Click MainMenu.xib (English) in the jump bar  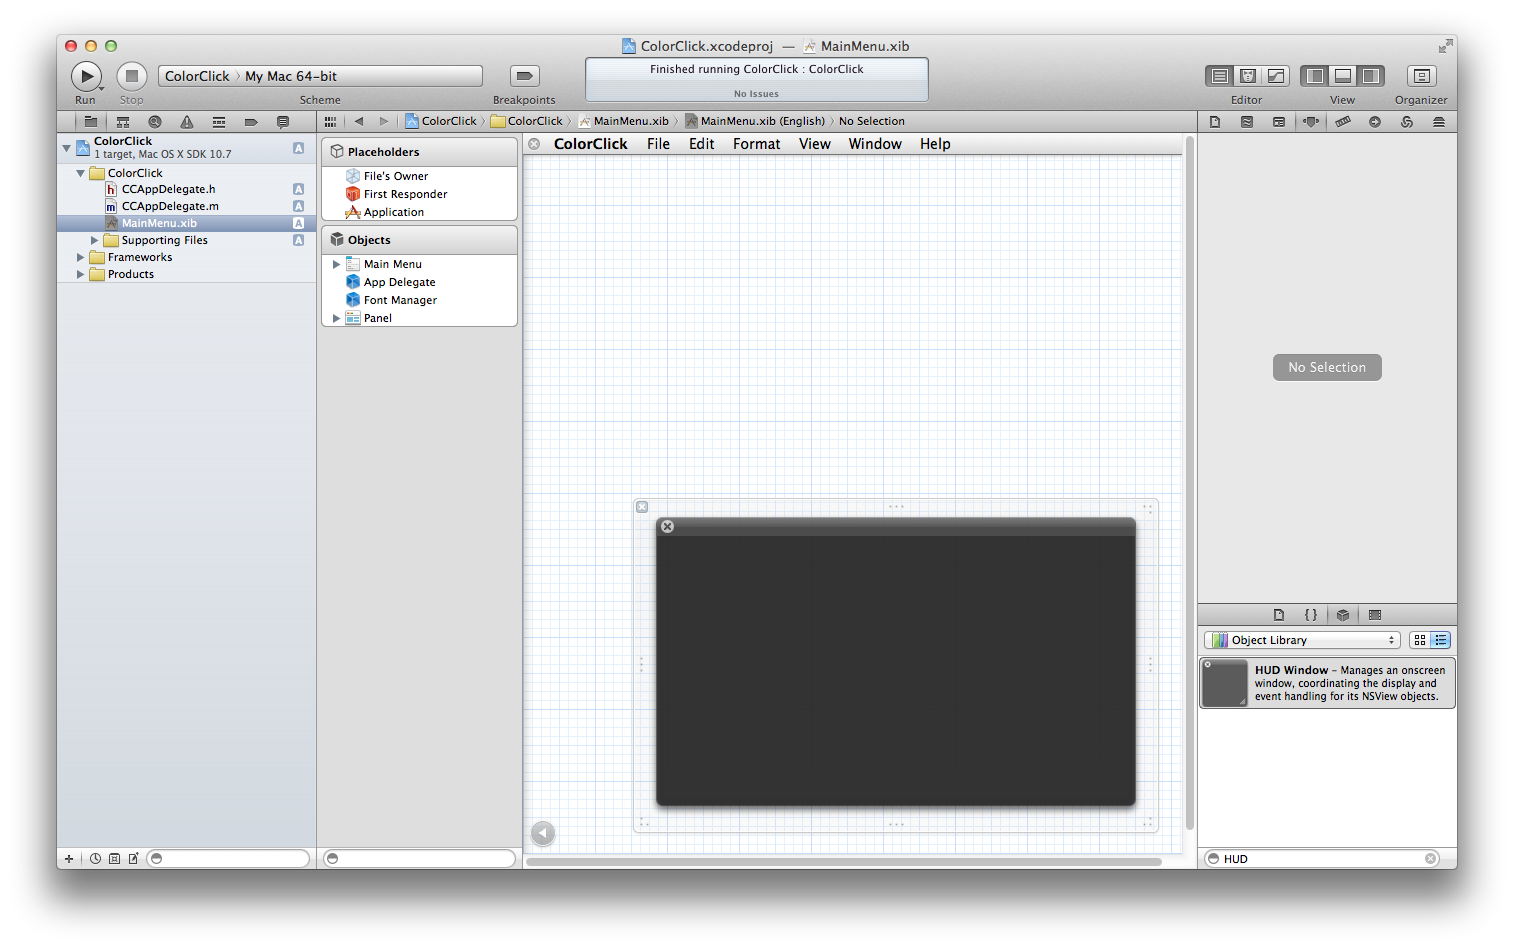(755, 121)
